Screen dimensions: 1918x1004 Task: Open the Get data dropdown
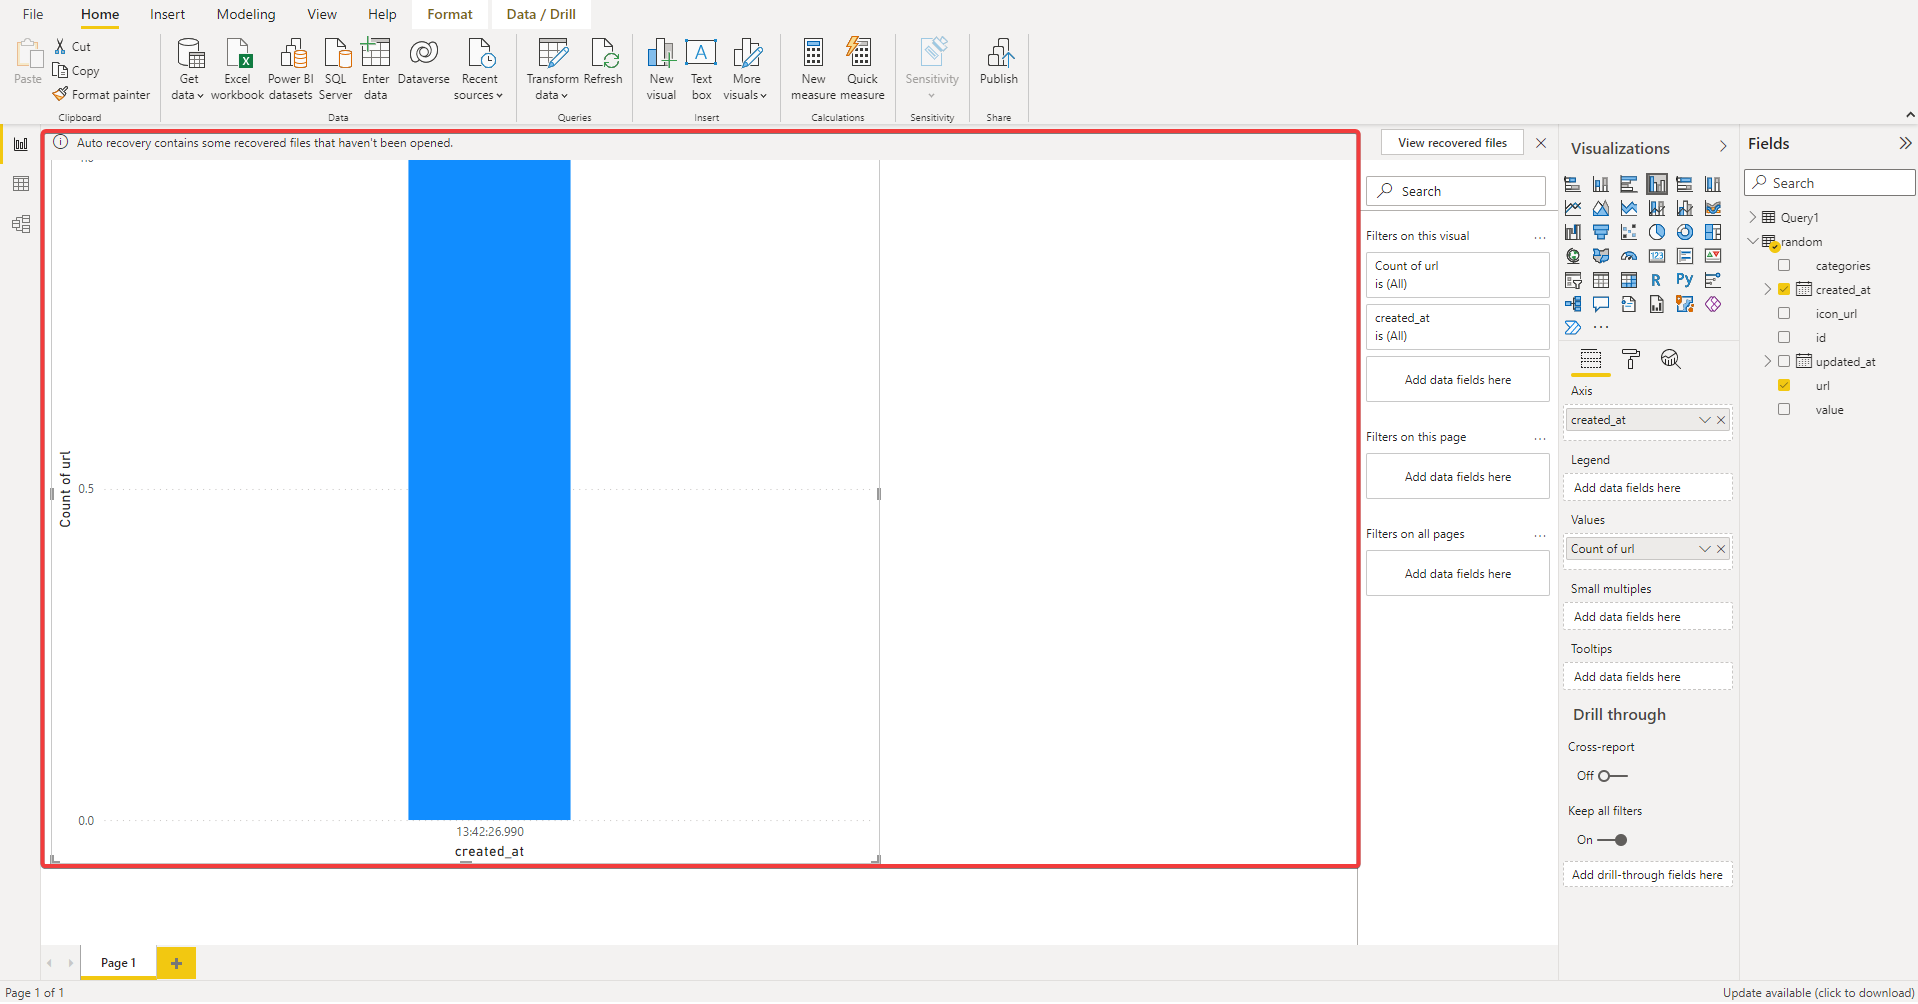pos(188,69)
